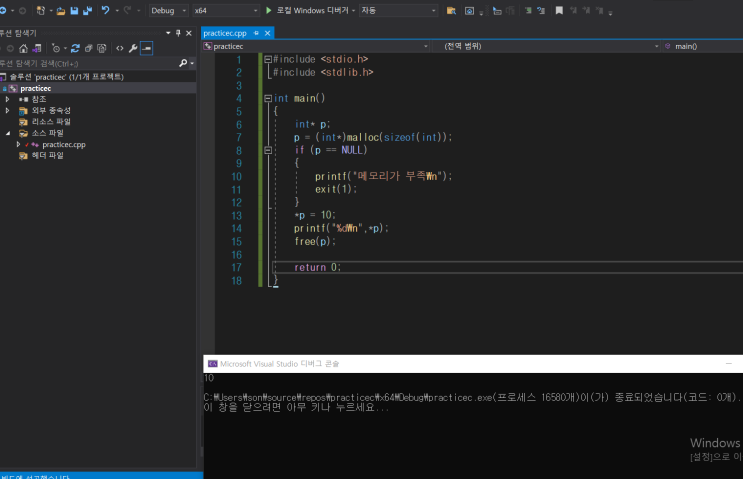Open Properties wrench icon in Solution Explorer
Viewport: 743px width, 479px height.
[x=133, y=48]
